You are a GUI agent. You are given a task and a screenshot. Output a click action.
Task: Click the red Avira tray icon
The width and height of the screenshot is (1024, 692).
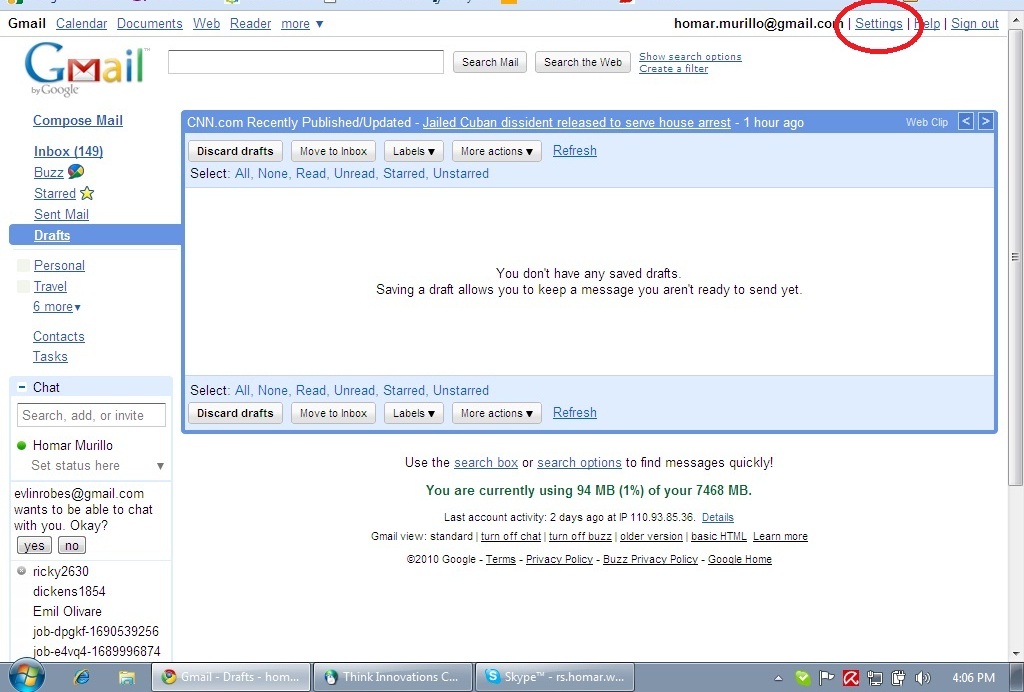pos(850,678)
